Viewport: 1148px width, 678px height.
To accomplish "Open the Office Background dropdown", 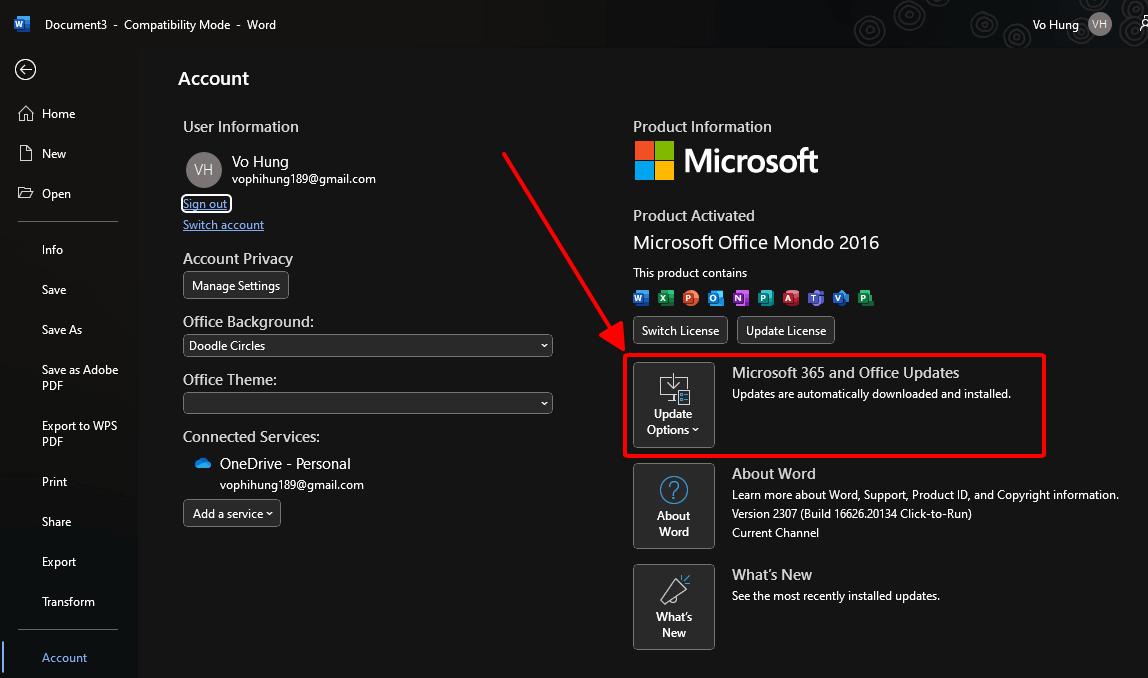I will pos(367,345).
